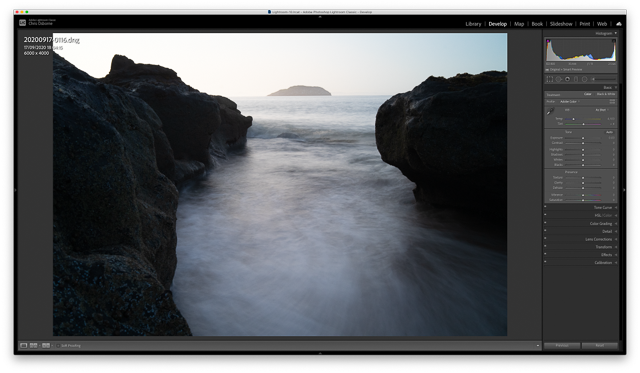Select the Spot Removal tool
This screenshot has height=373, width=640.
558,79
